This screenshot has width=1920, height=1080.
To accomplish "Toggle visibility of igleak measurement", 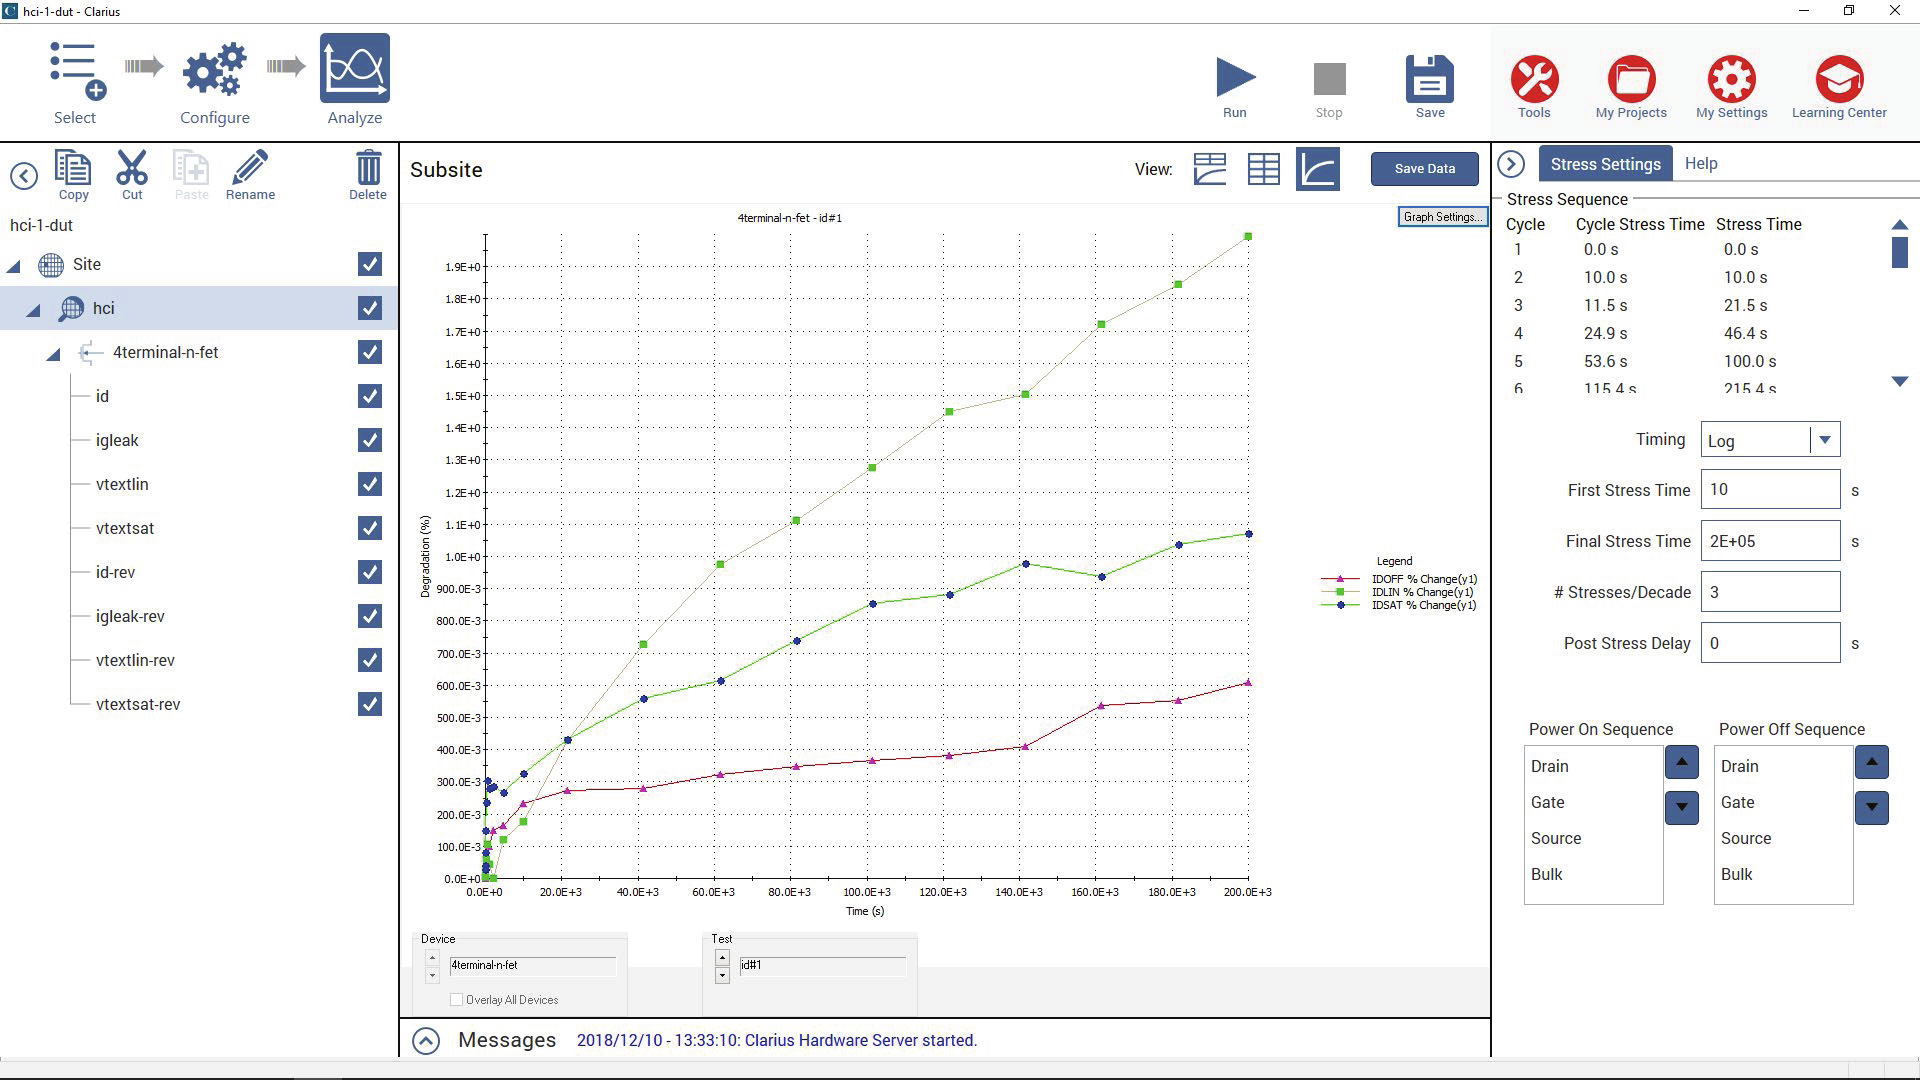I will click(371, 439).
